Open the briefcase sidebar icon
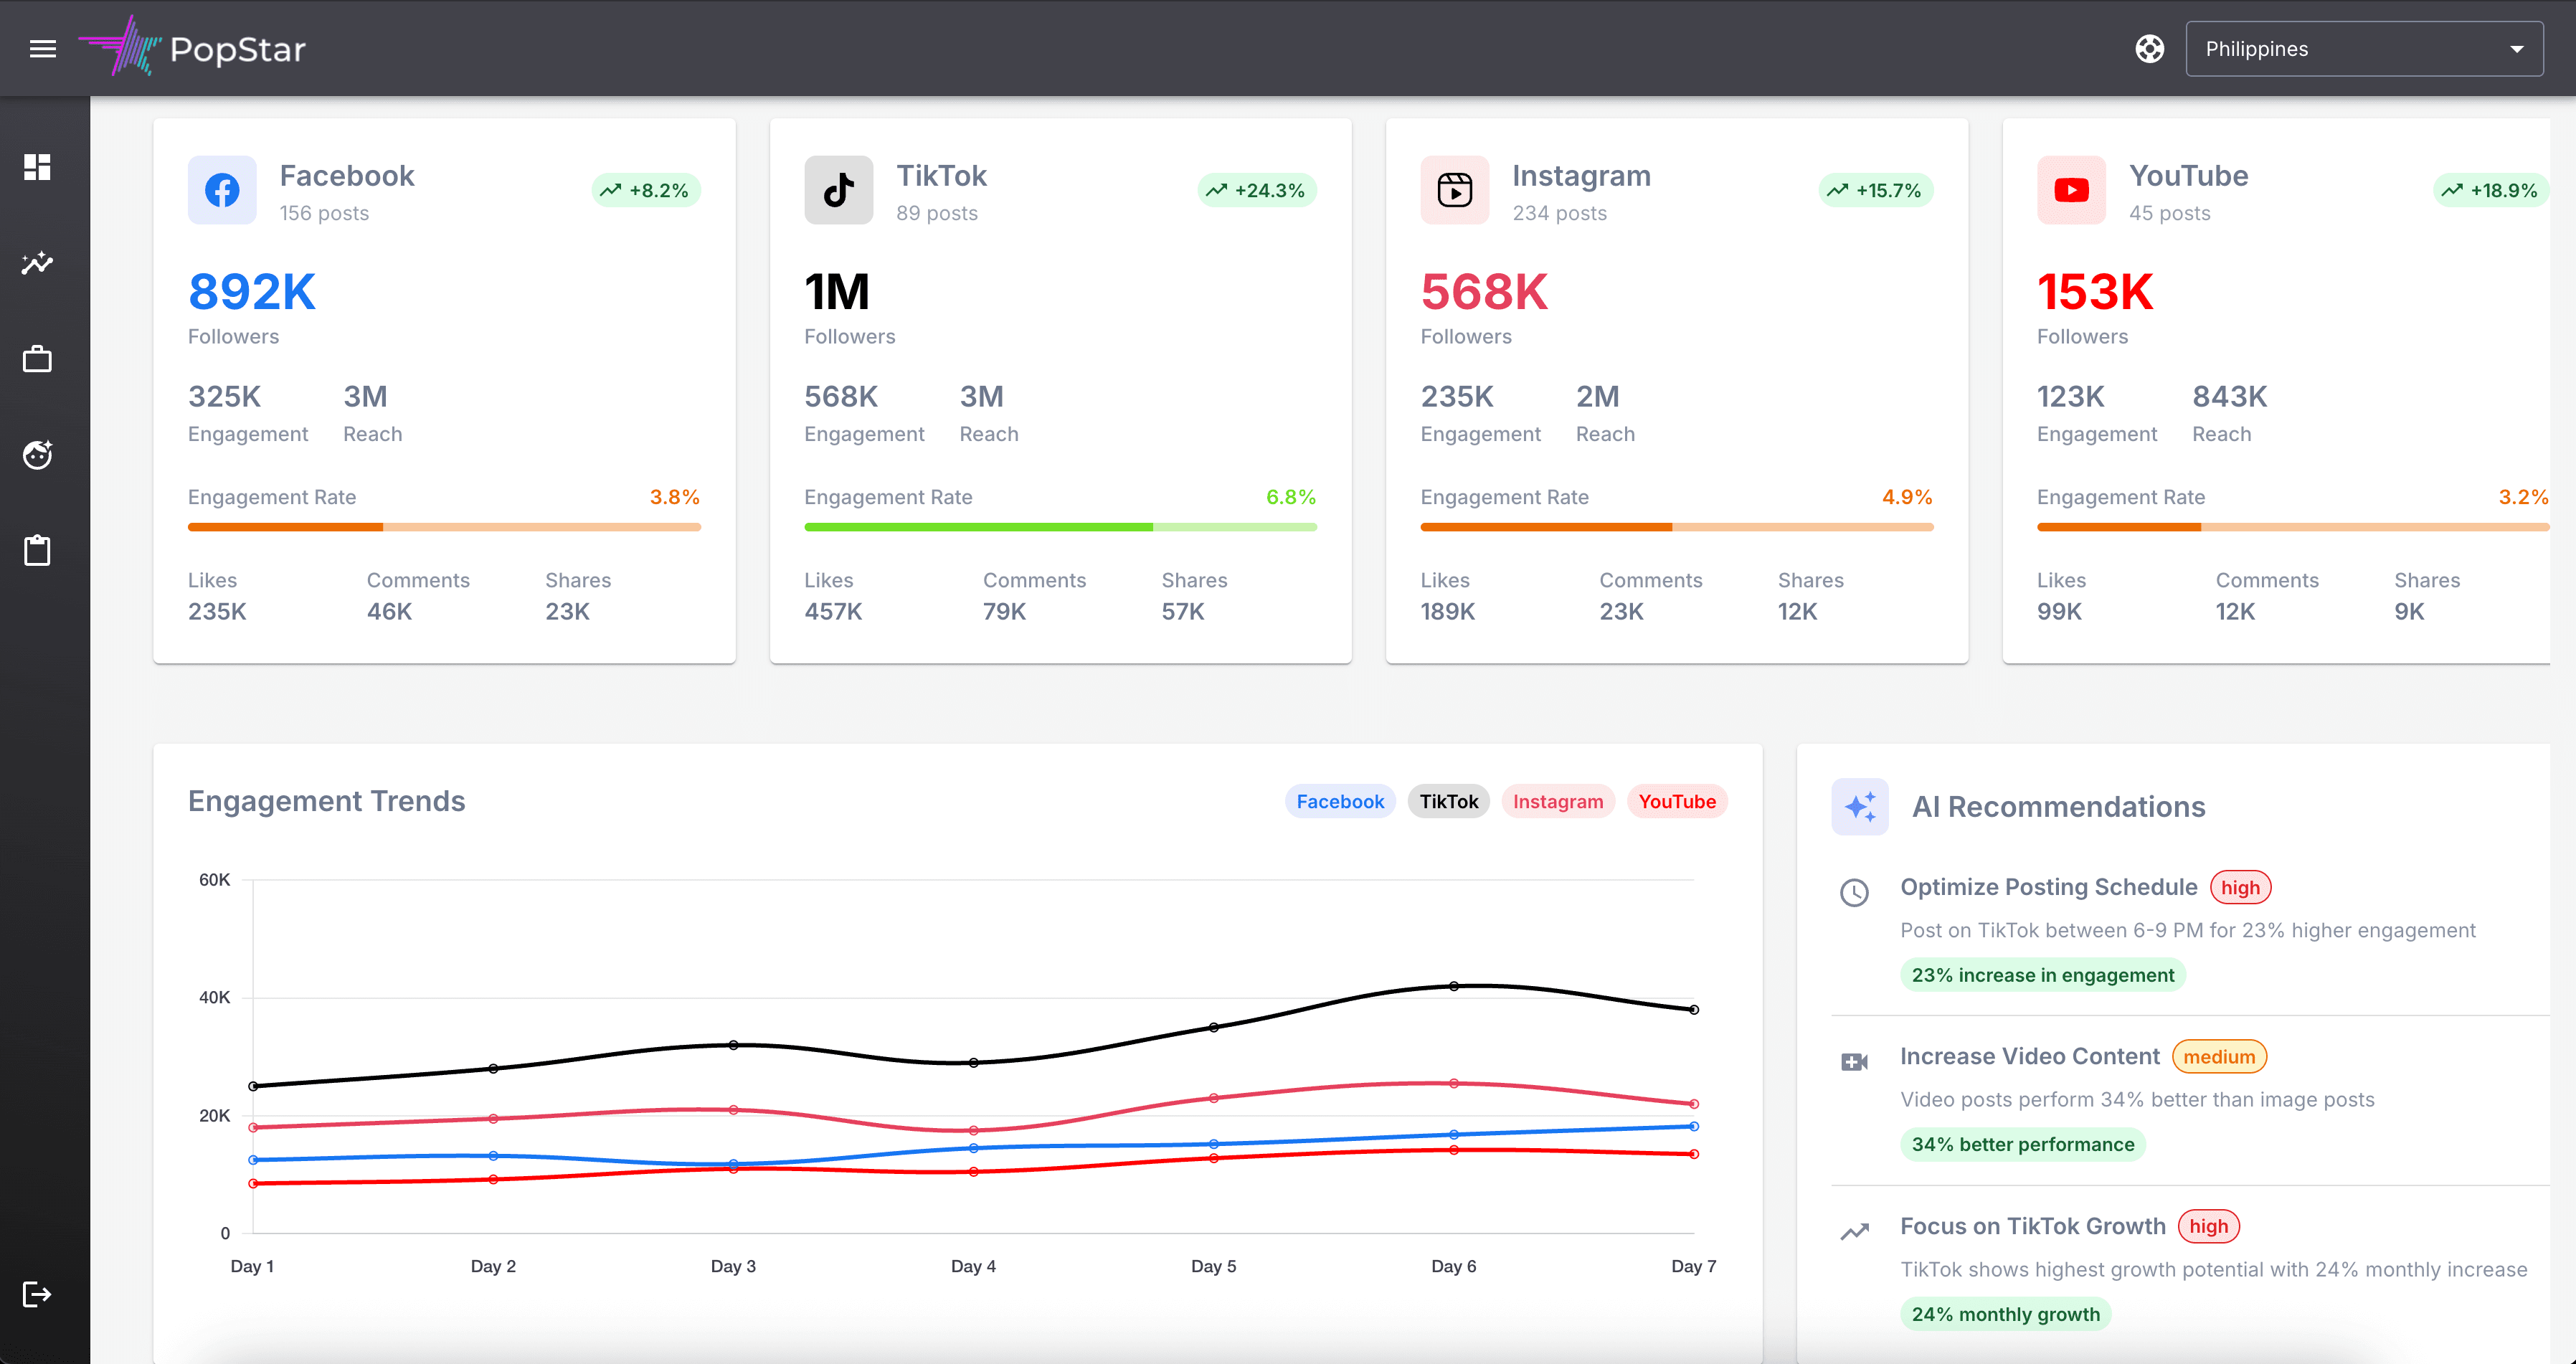2576x1364 pixels. [38, 359]
